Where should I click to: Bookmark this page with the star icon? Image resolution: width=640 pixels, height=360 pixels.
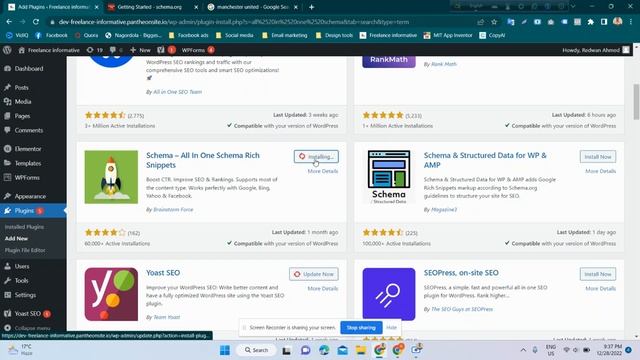[x=494, y=22]
